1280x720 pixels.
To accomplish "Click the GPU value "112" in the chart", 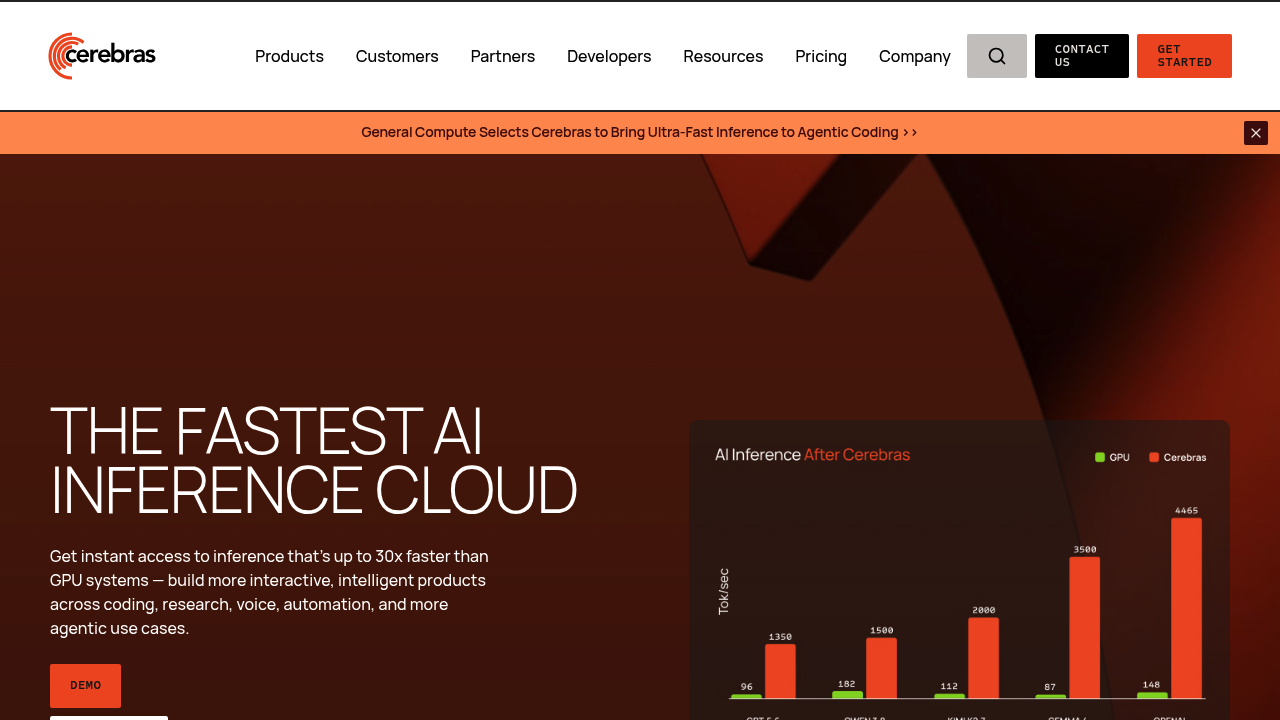I will pyautogui.click(x=949, y=687).
